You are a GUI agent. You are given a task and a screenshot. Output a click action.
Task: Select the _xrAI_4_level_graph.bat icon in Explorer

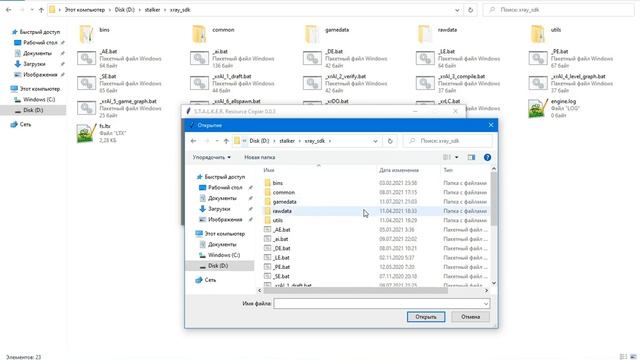pyautogui.click(x=538, y=83)
